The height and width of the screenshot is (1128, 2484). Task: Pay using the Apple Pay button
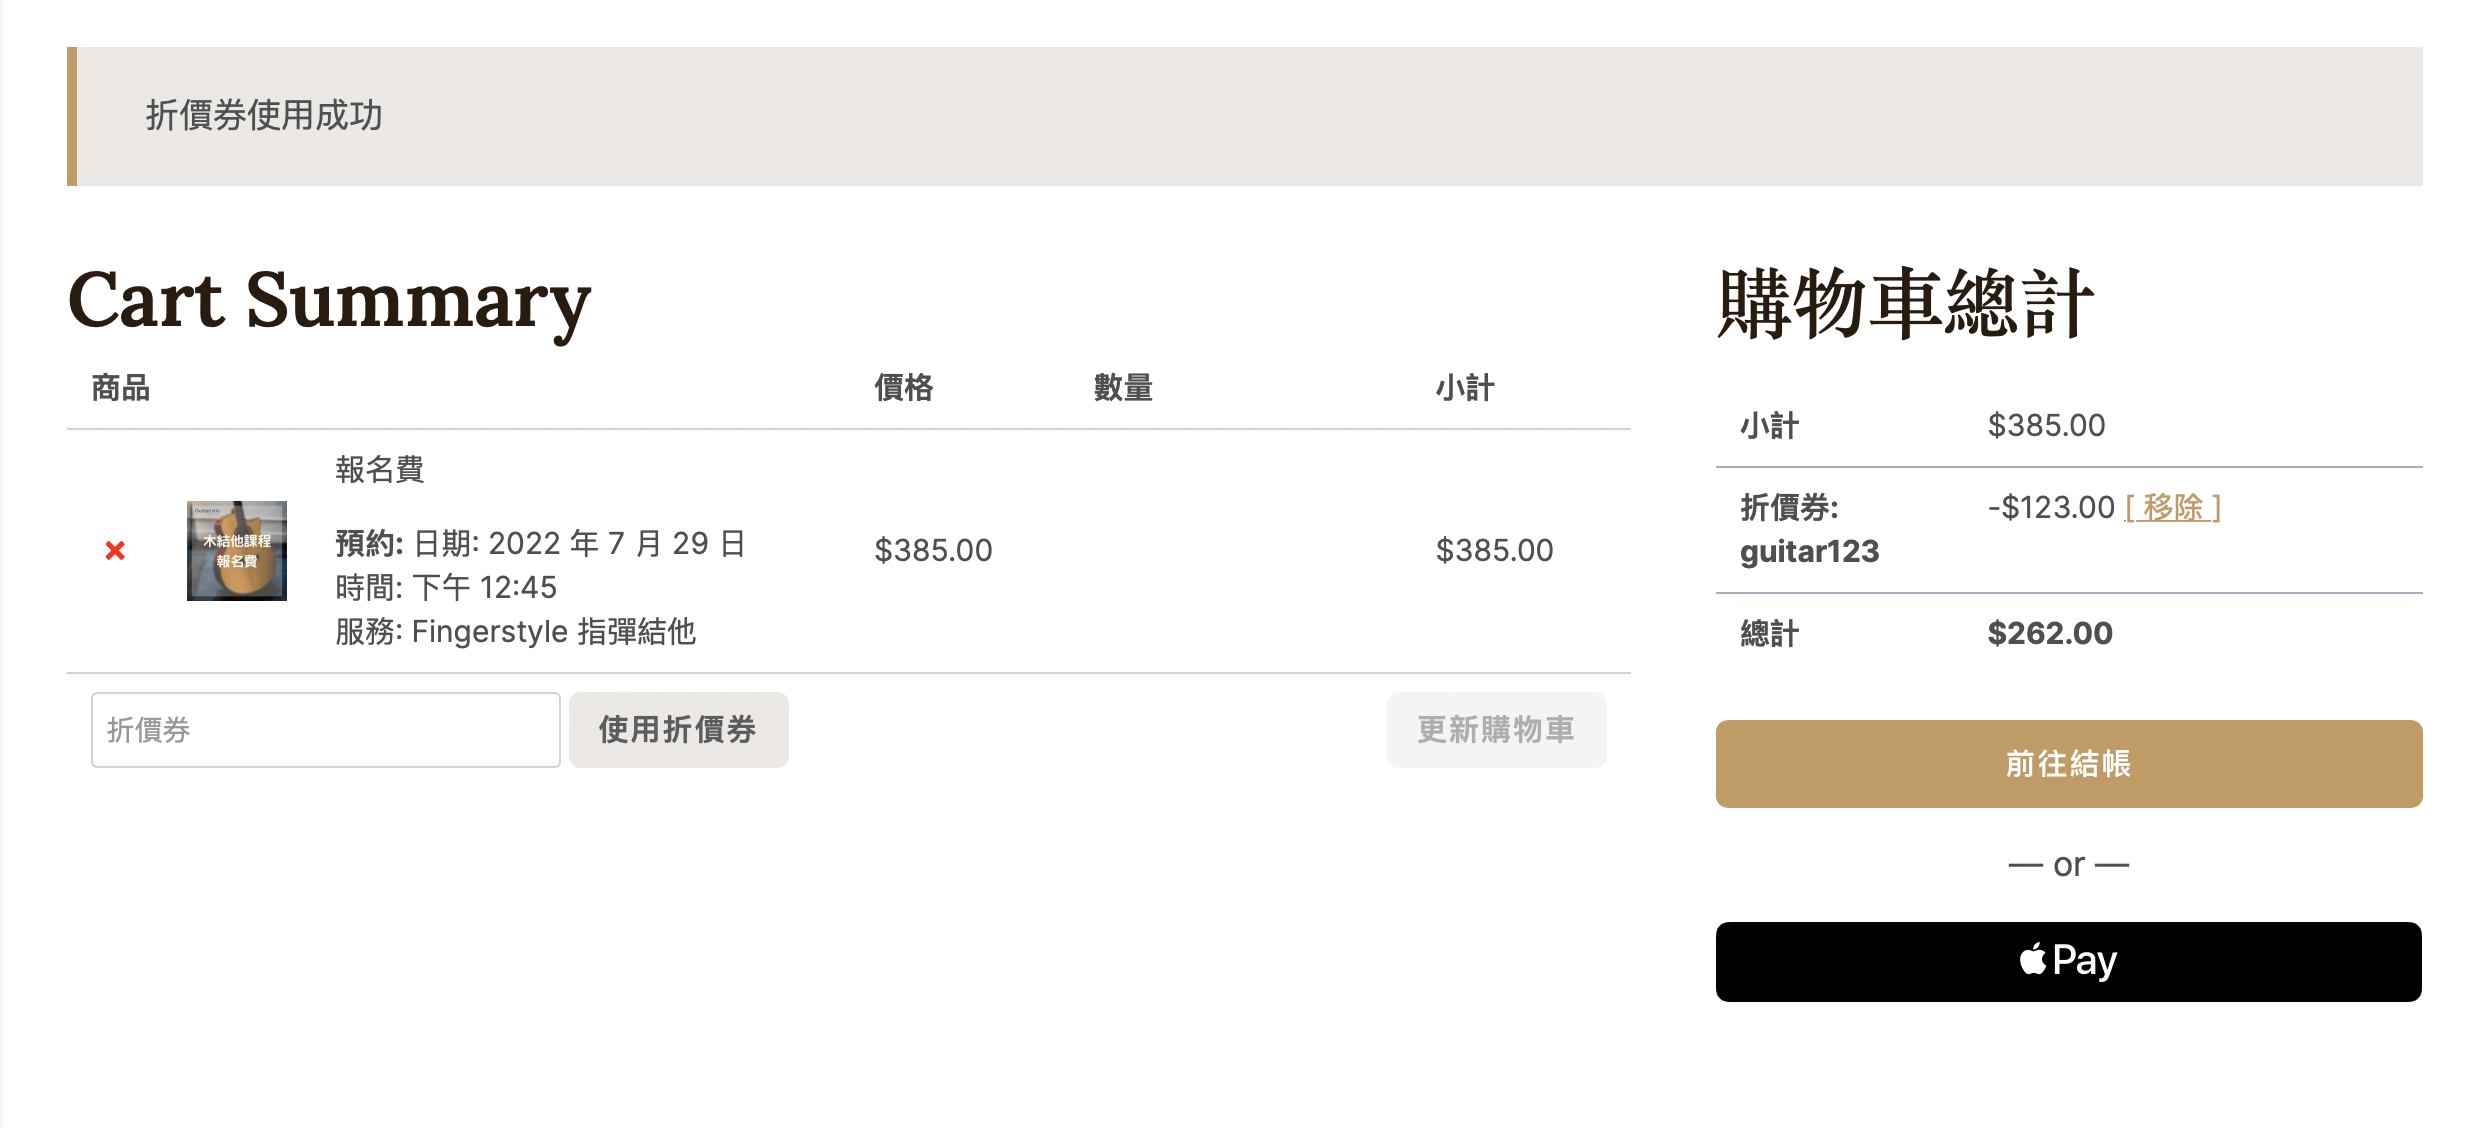point(2069,962)
